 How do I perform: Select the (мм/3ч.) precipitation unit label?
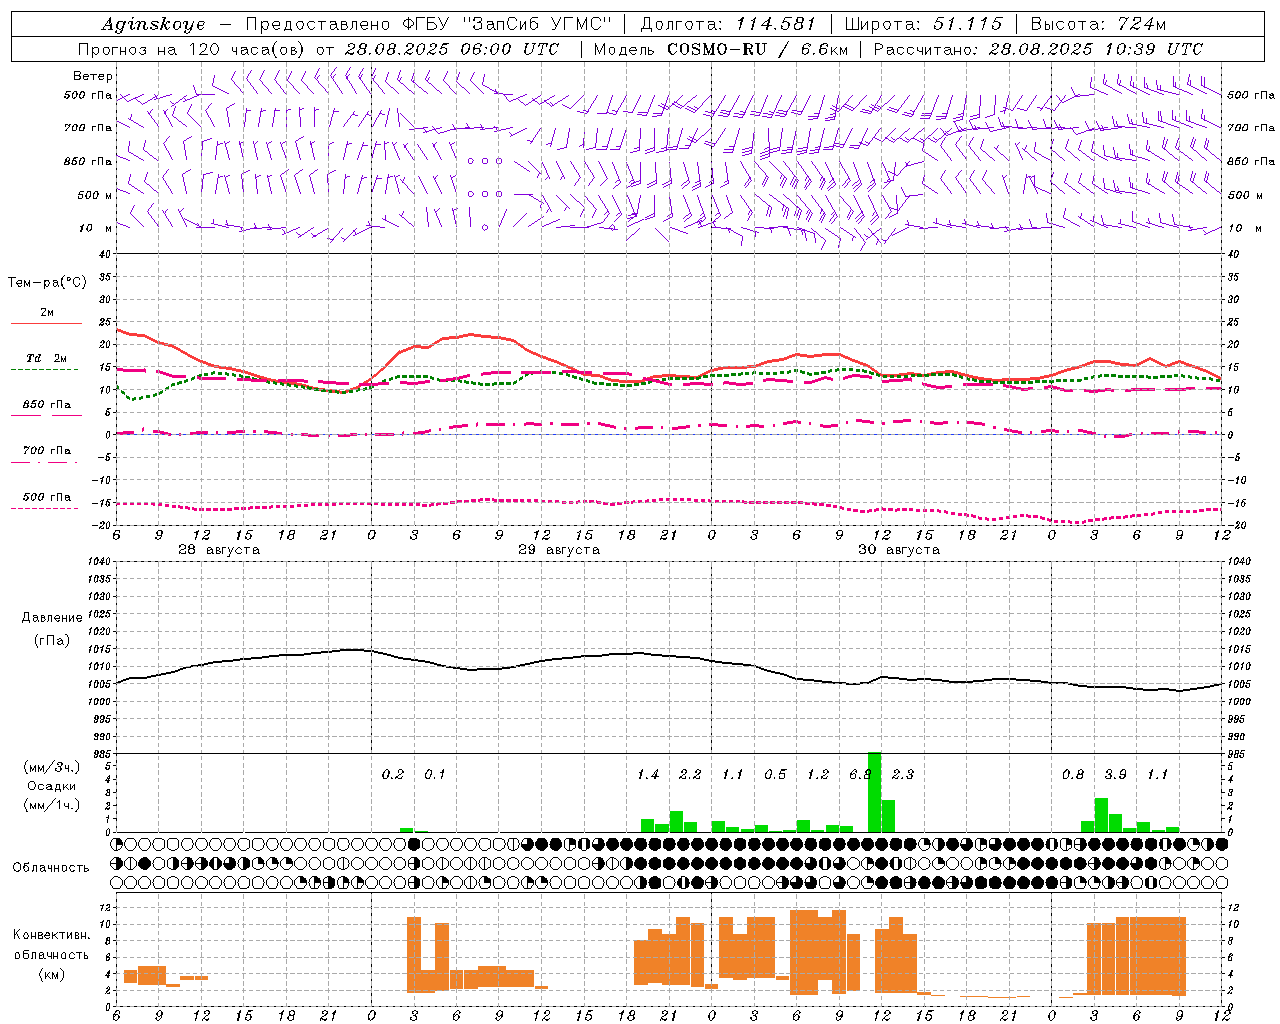click(x=52, y=767)
